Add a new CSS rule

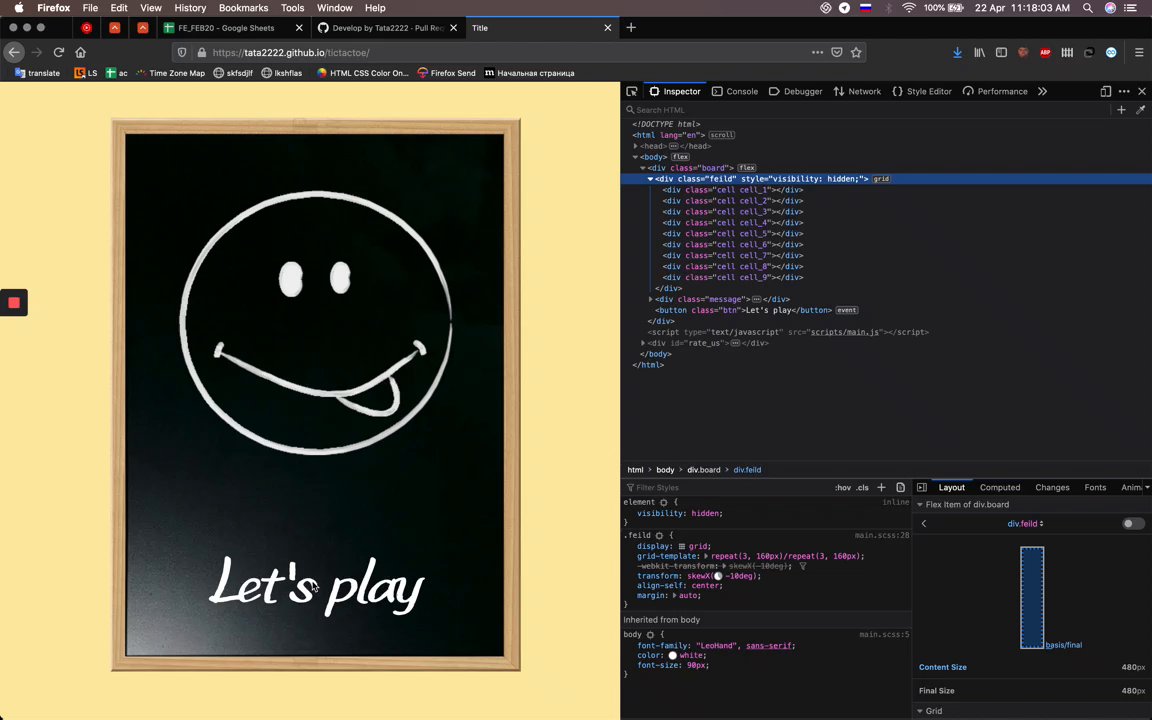881,487
